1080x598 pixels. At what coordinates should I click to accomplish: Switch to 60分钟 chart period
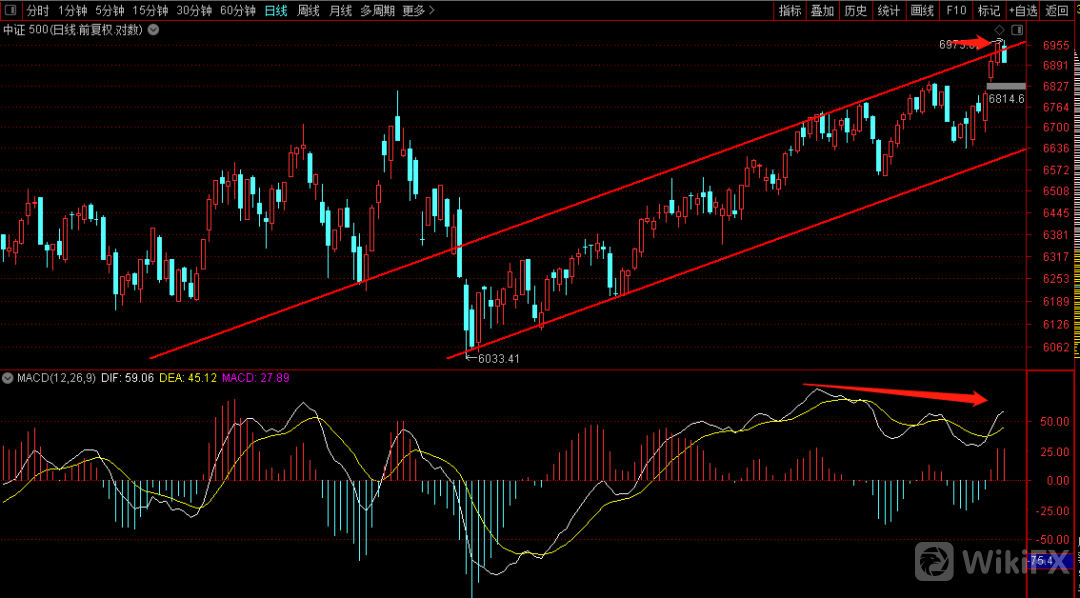point(237,11)
